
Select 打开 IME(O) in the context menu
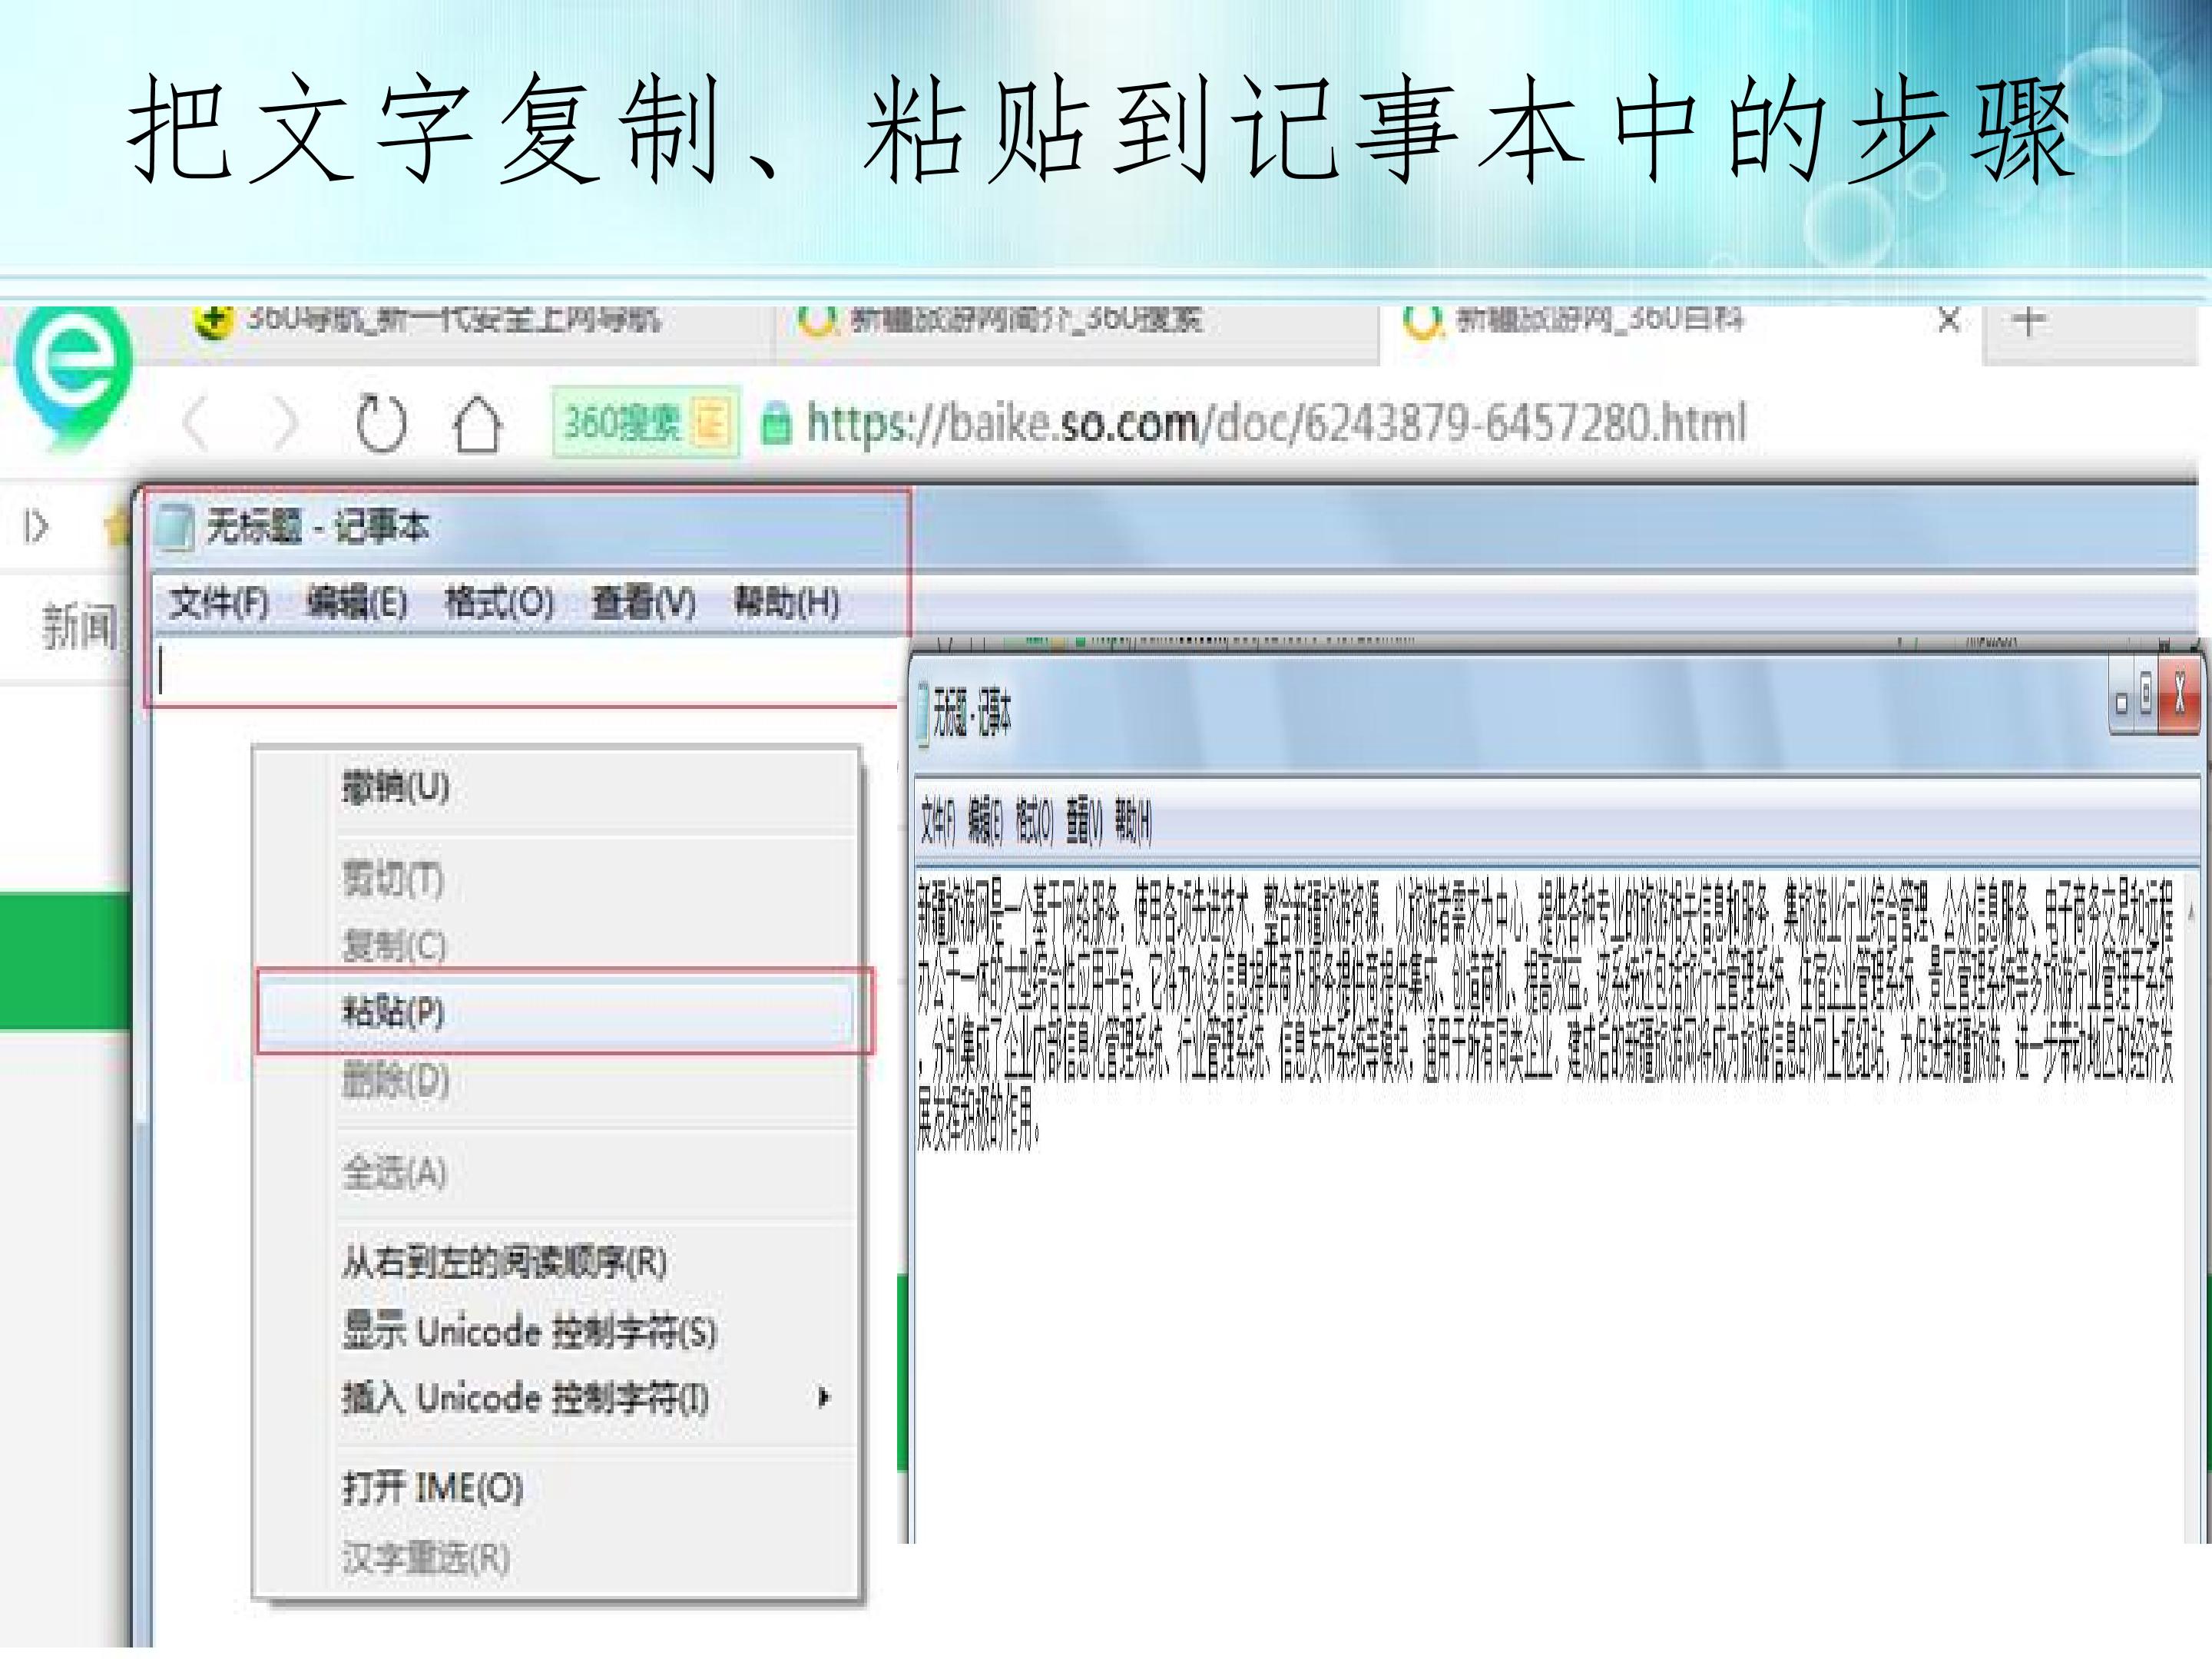(556, 1487)
